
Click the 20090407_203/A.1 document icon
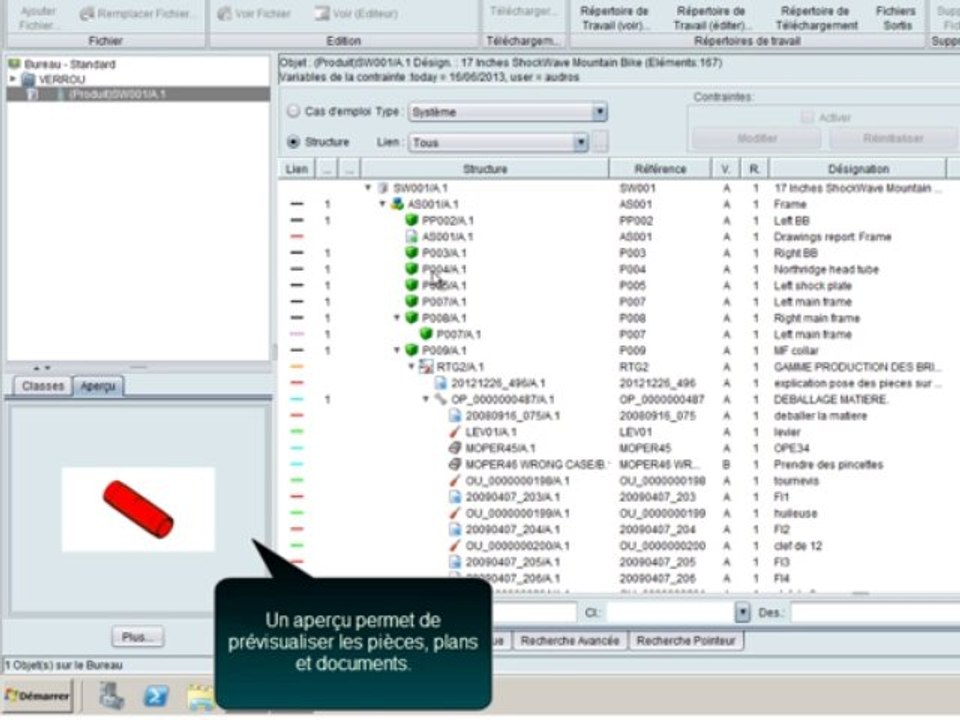[455, 497]
